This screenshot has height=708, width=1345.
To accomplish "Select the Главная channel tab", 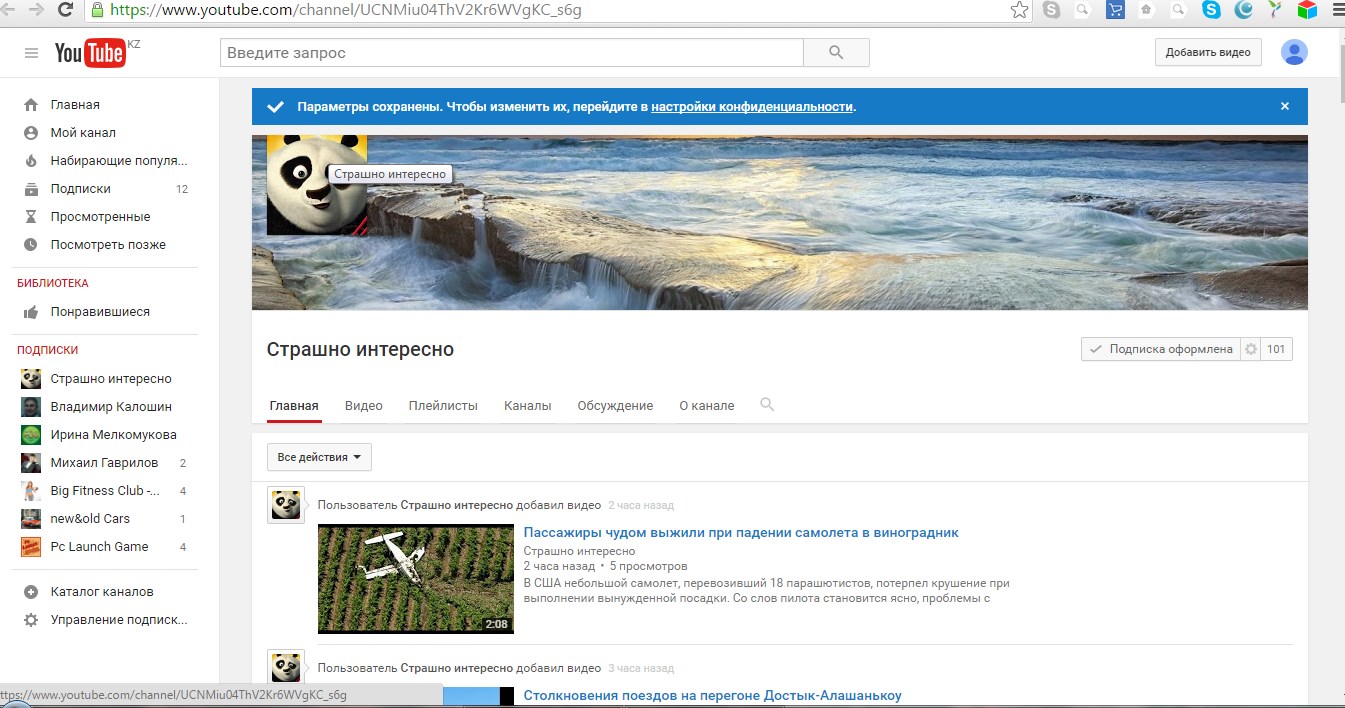I will pos(294,406).
